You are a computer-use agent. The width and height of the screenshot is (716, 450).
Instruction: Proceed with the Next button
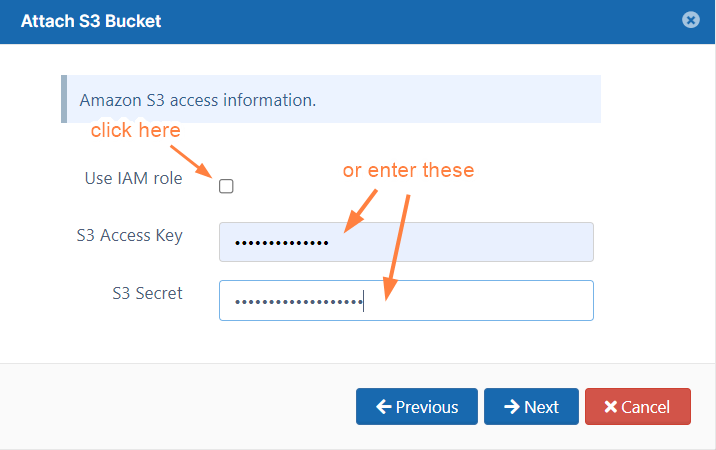coord(531,407)
